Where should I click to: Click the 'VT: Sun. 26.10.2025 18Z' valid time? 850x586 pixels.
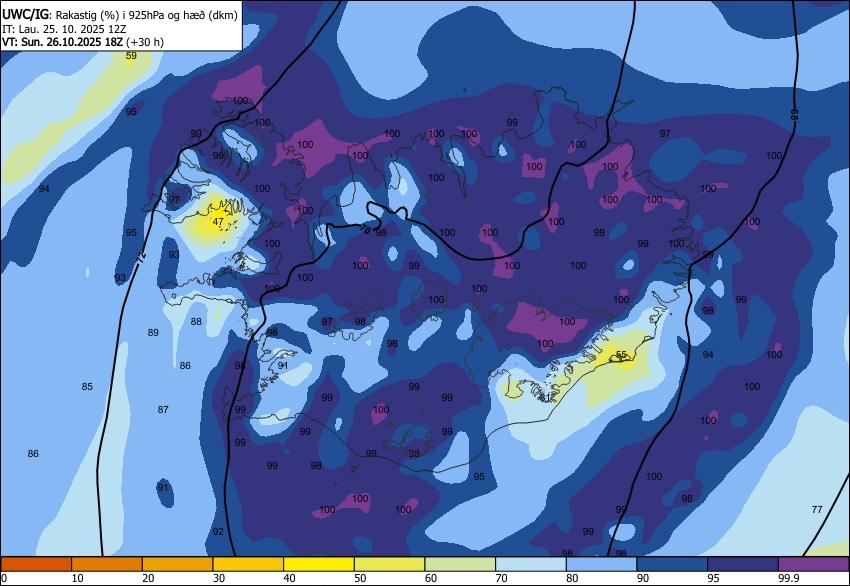62,42
